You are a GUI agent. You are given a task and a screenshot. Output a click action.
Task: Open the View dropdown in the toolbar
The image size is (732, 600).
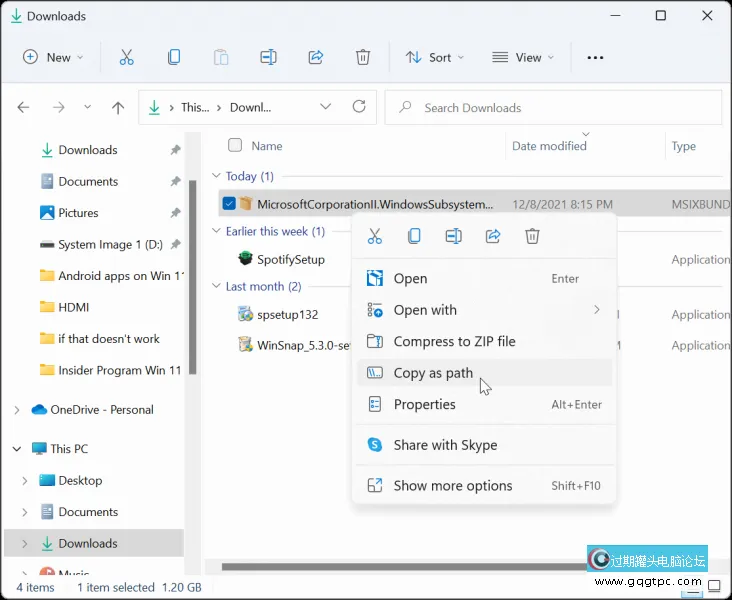tap(521, 58)
